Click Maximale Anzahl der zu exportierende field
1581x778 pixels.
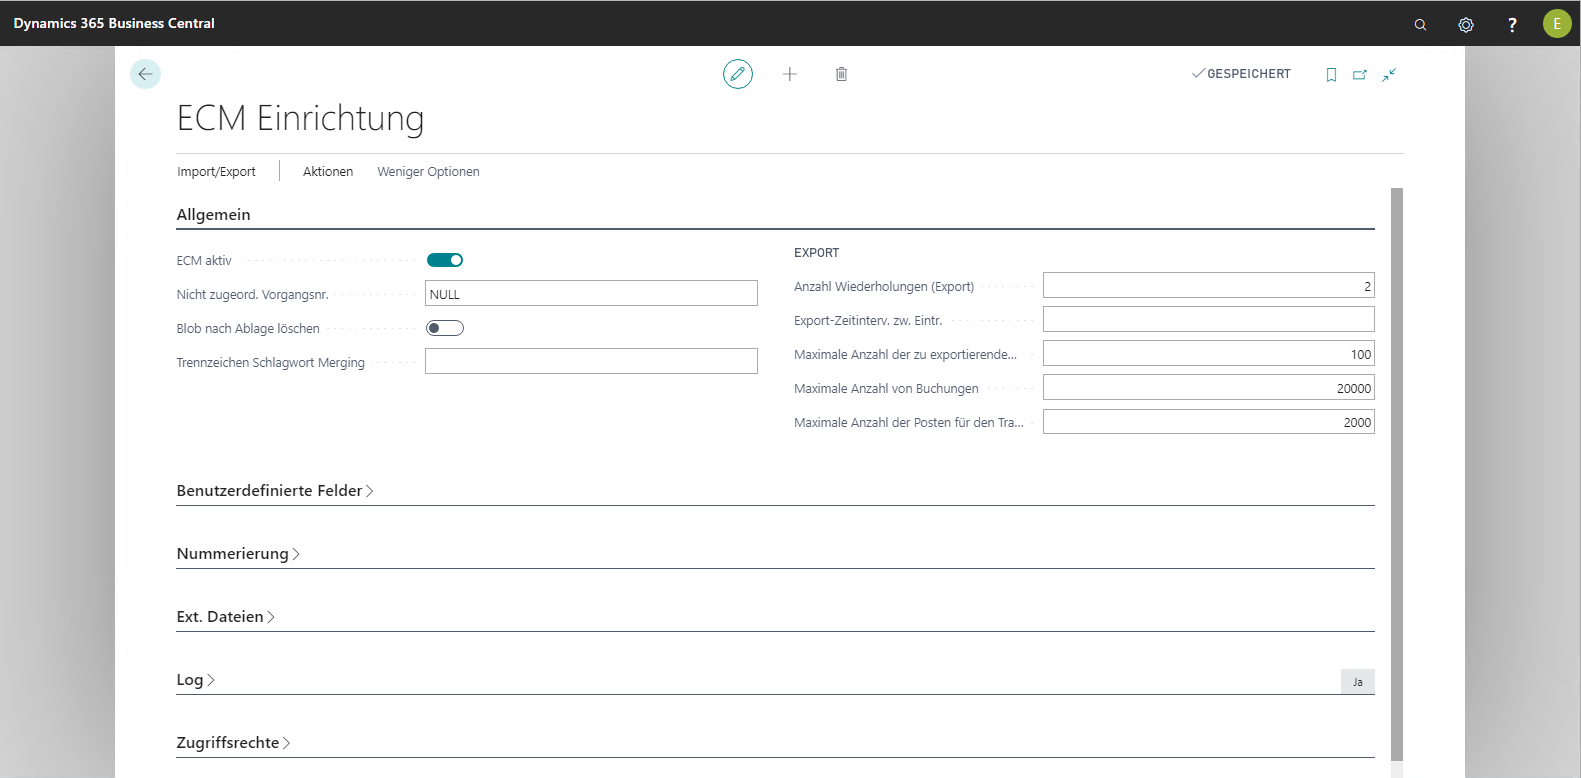[x=1209, y=353]
